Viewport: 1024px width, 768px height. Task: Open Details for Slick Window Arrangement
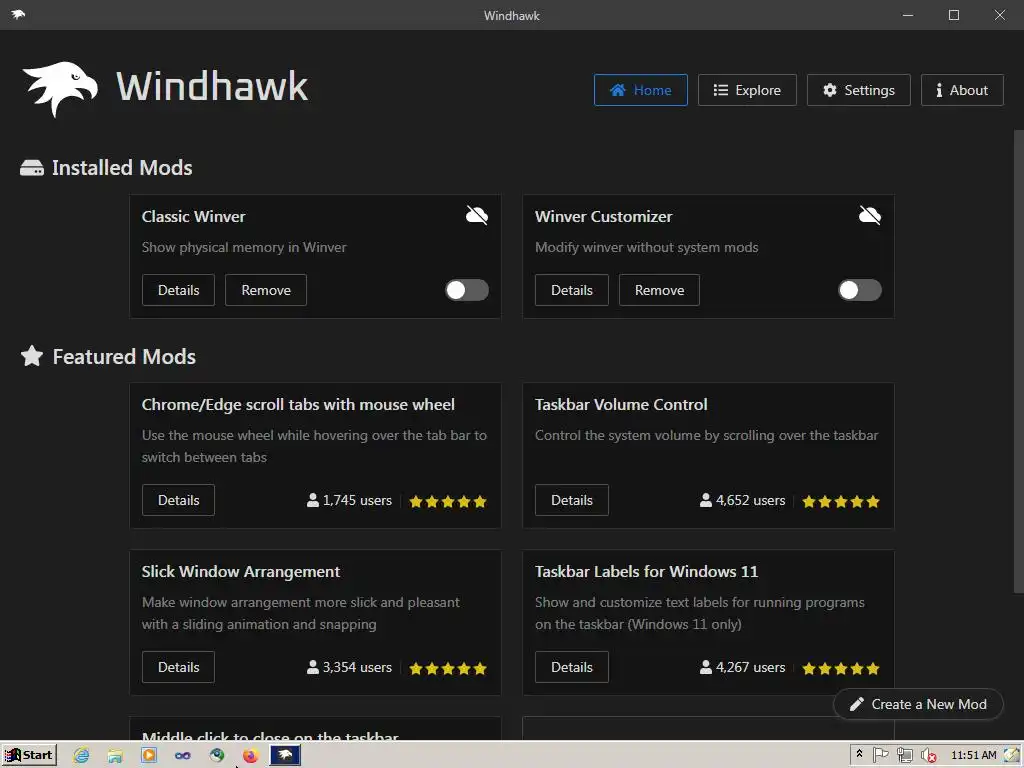178,667
